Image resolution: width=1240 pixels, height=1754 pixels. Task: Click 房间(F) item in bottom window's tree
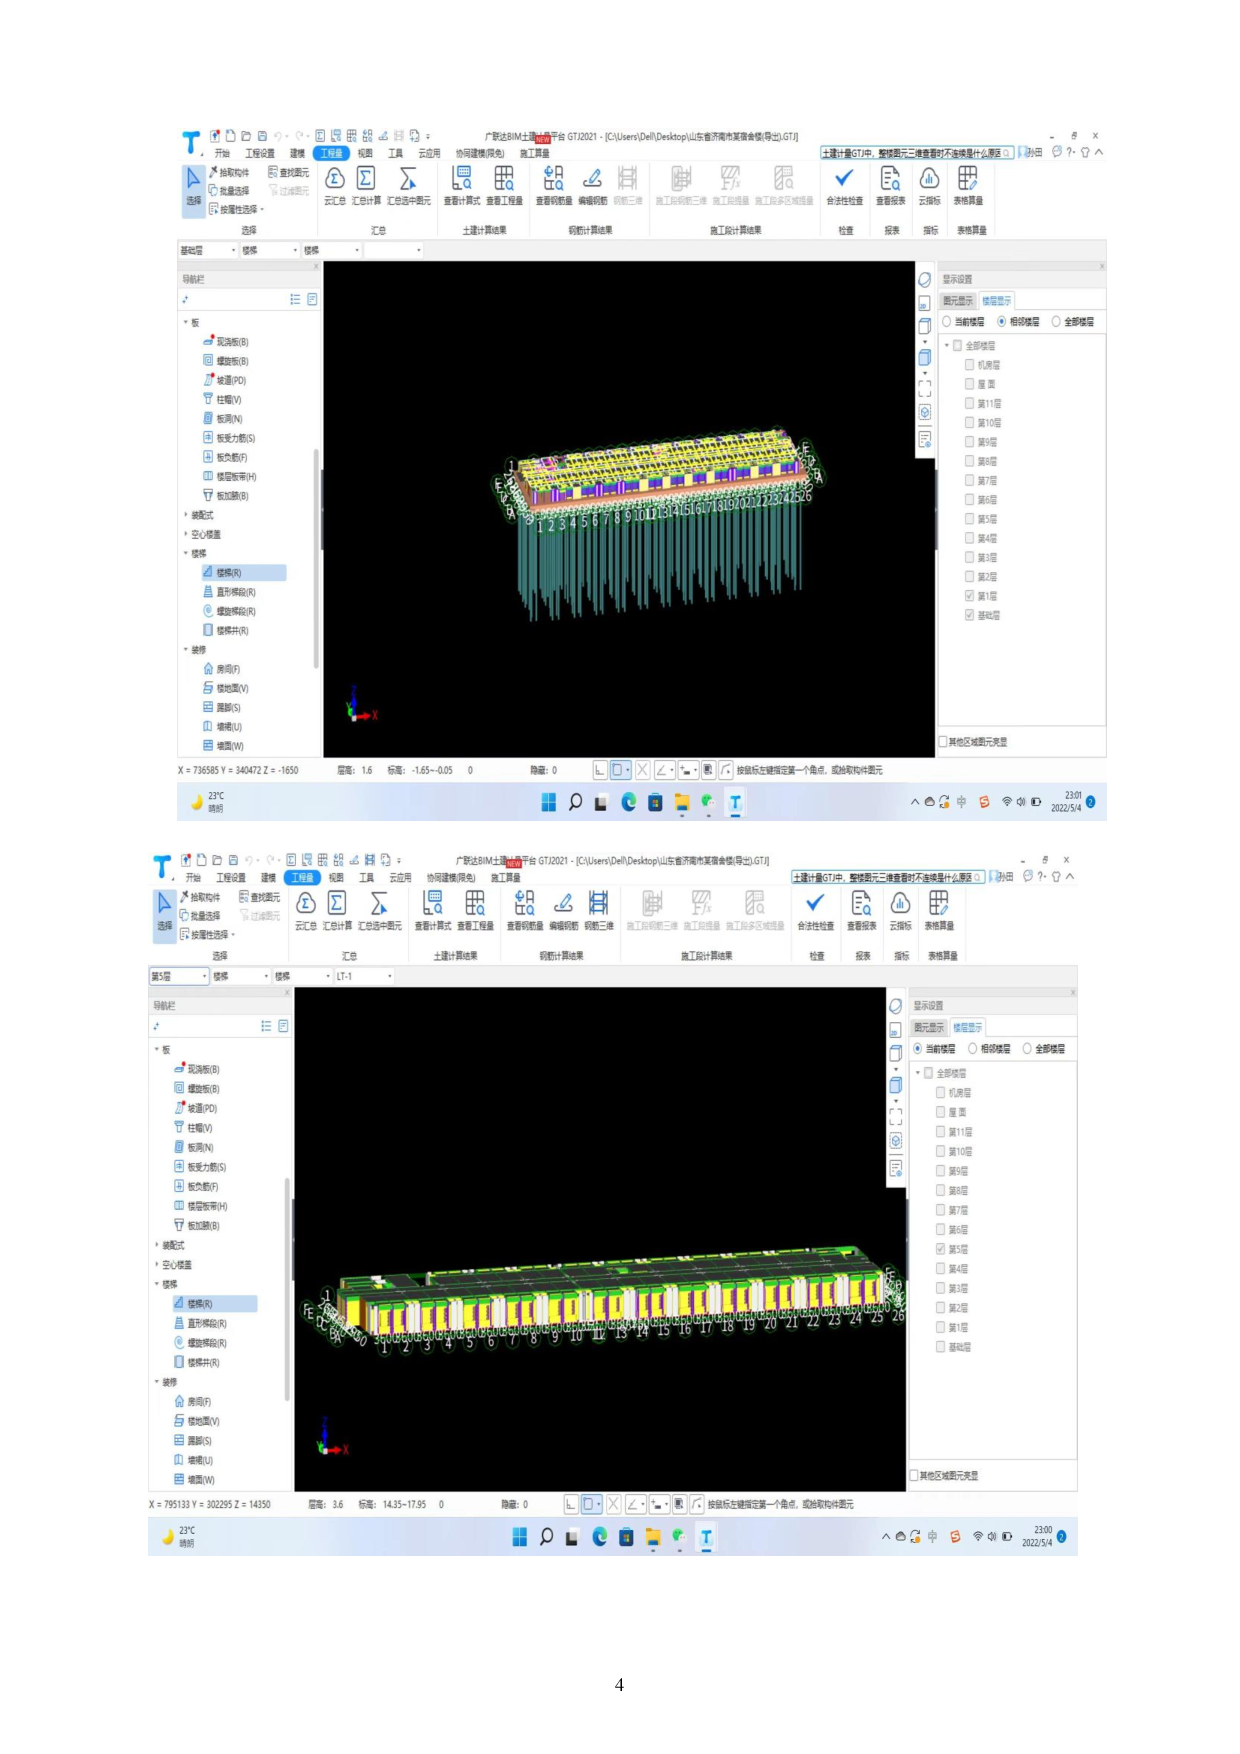click(199, 1402)
